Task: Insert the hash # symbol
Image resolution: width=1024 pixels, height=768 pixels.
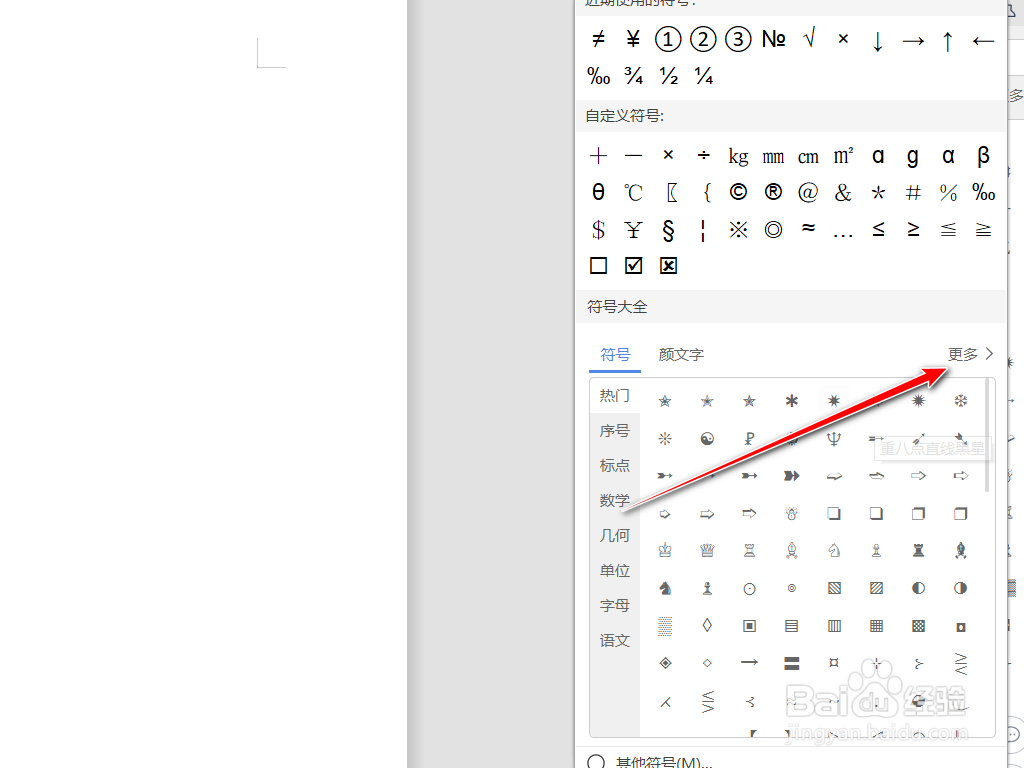Action: point(914,193)
